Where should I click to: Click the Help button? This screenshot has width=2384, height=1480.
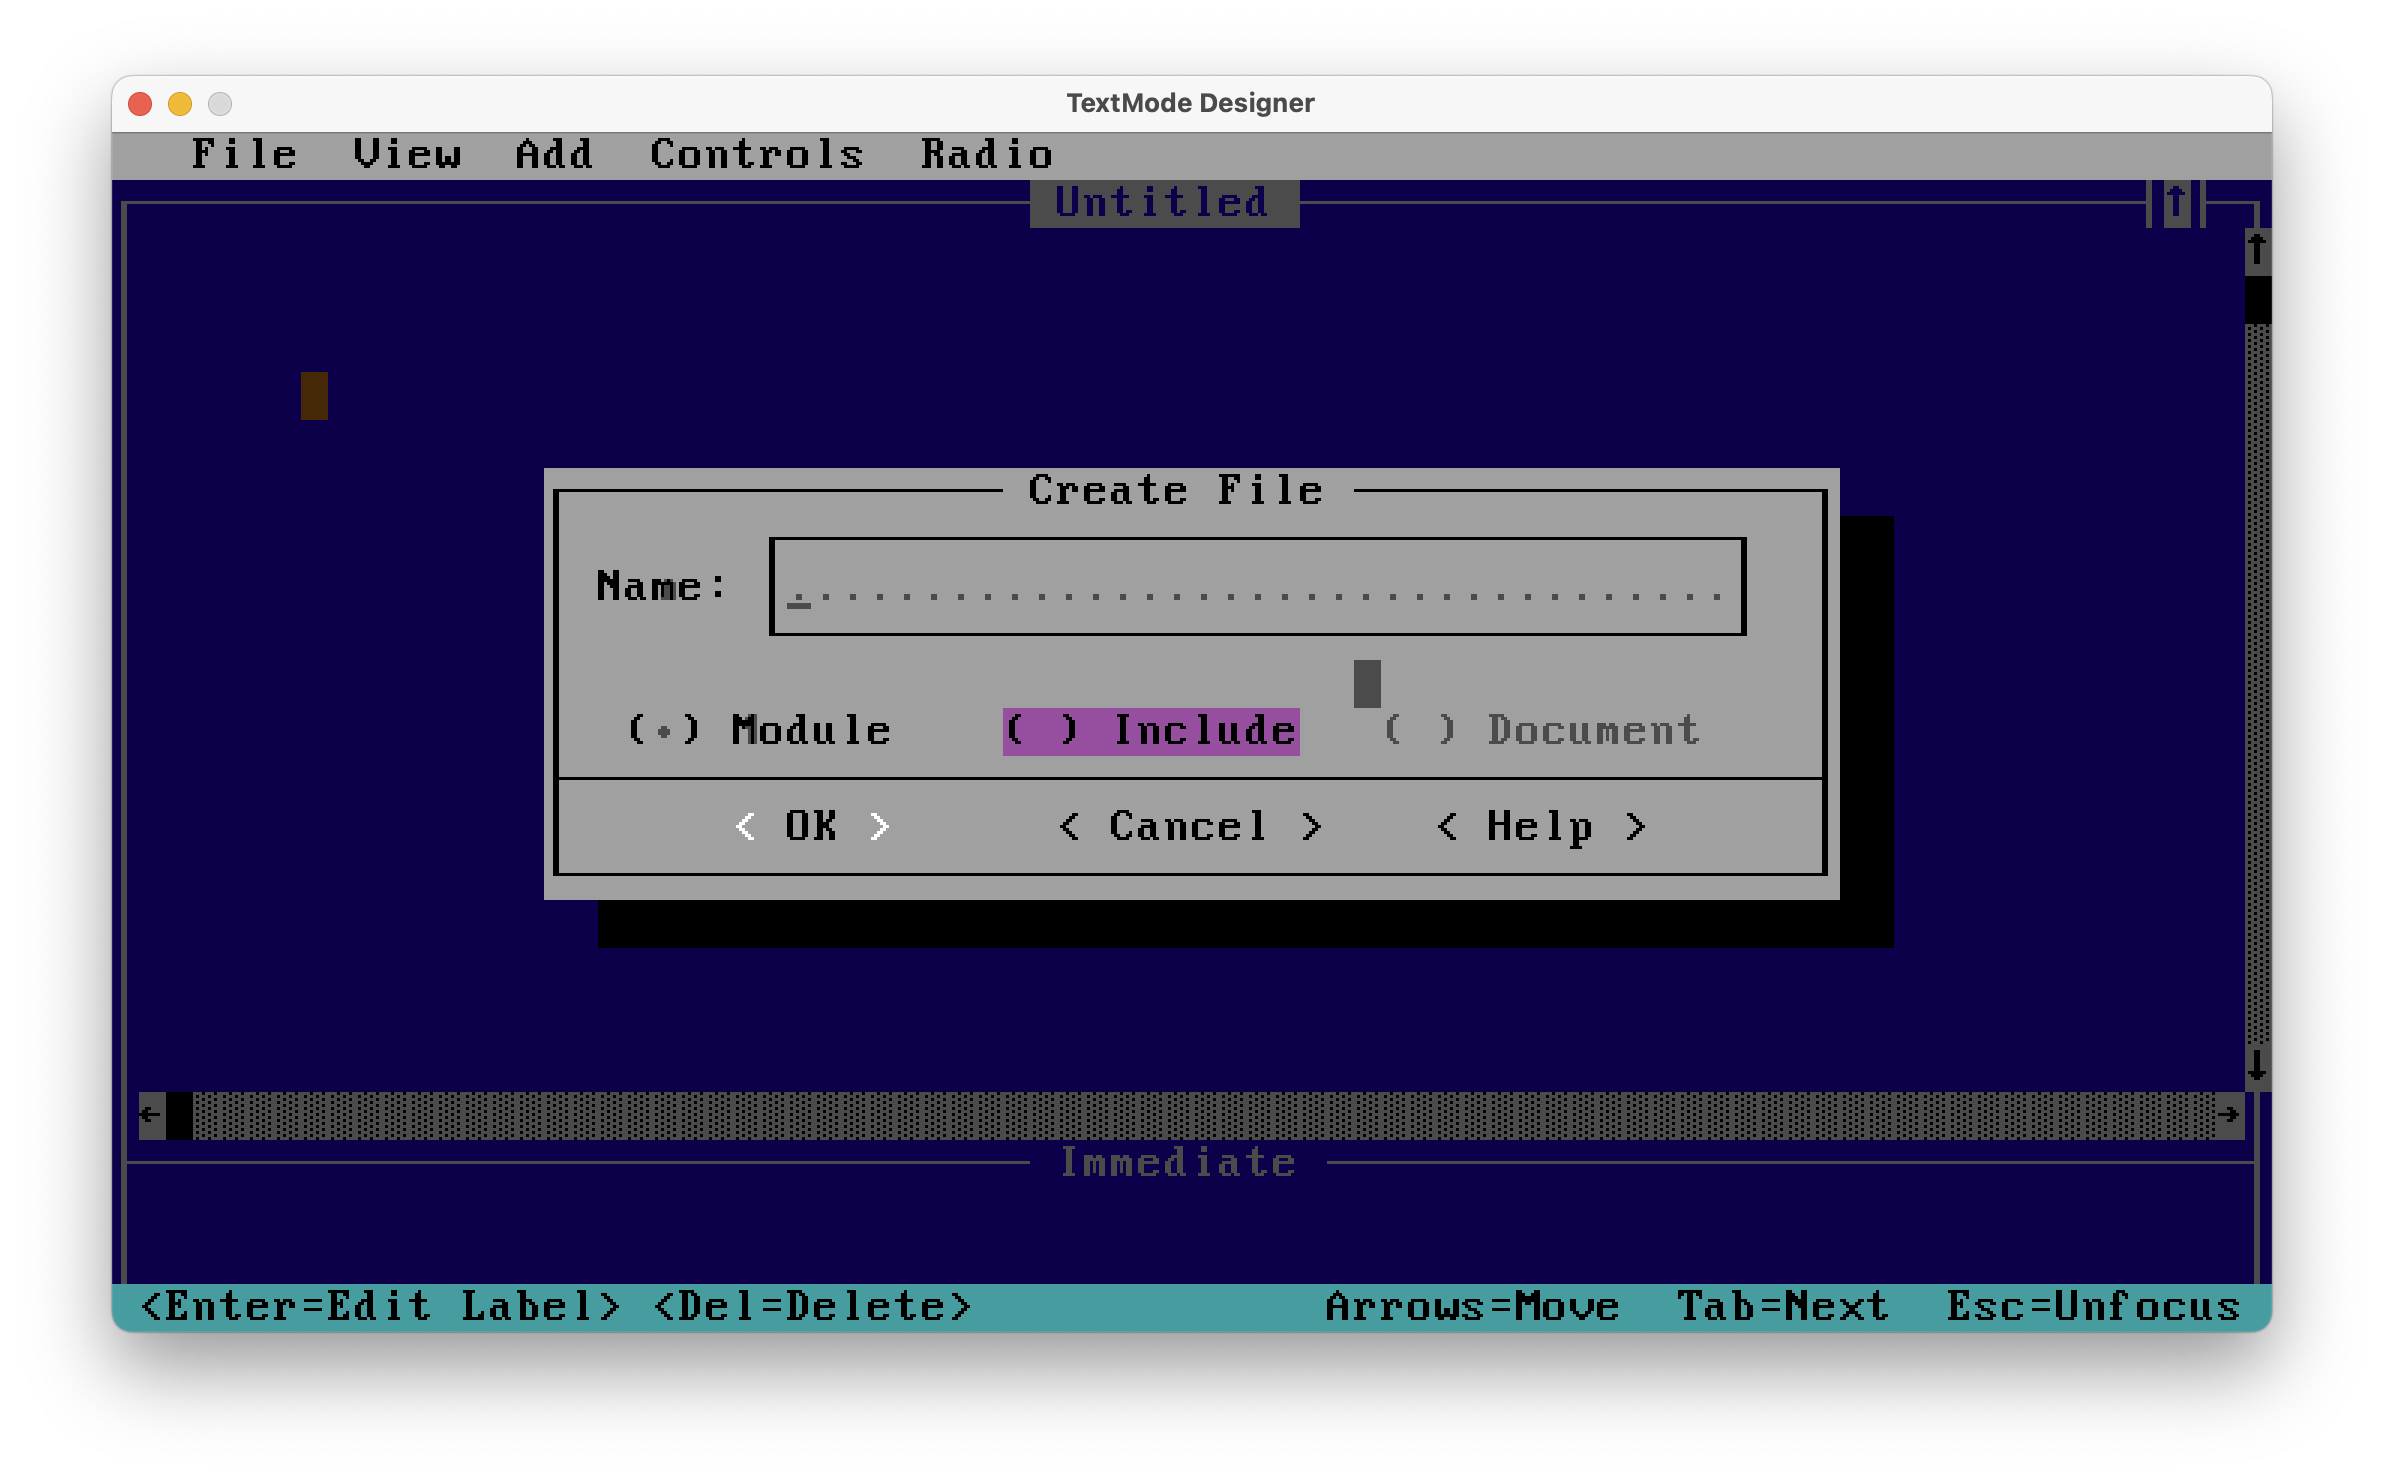tap(1541, 827)
